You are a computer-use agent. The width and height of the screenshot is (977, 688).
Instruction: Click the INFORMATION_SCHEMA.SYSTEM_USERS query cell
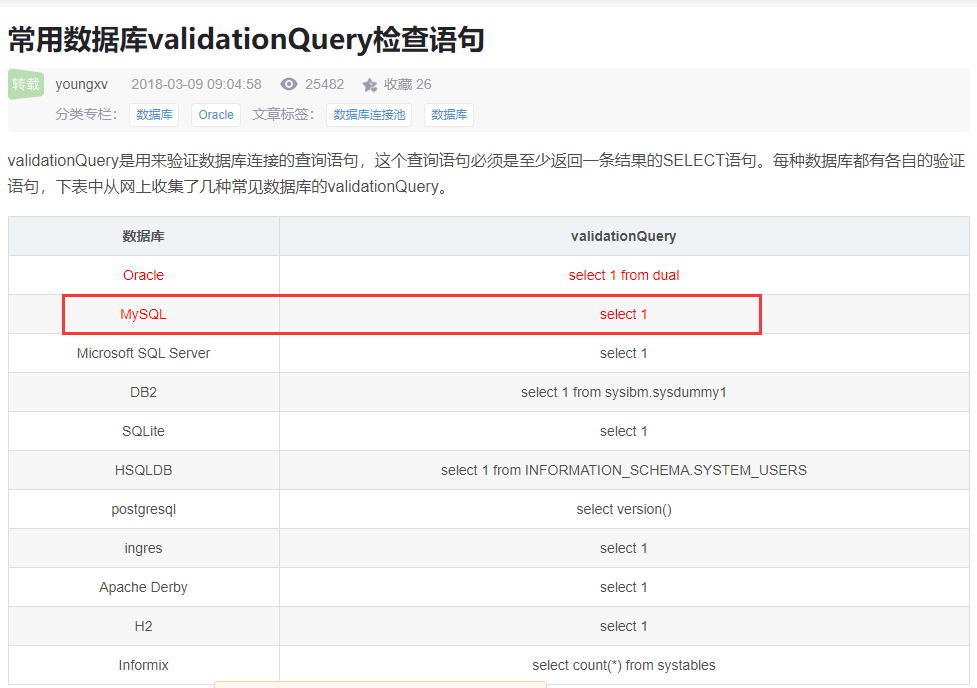(624, 470)
